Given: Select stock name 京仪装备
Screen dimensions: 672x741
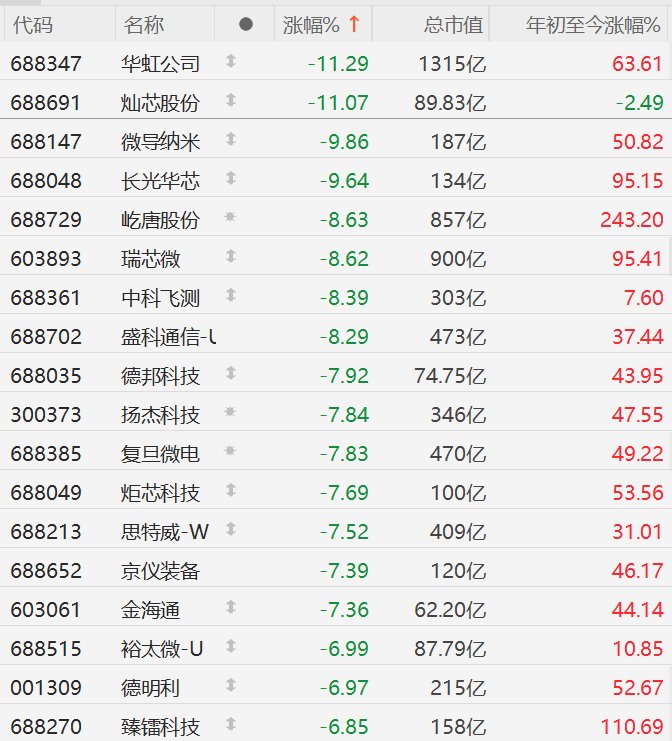Looking at the screenshot, I should point(160,571).
